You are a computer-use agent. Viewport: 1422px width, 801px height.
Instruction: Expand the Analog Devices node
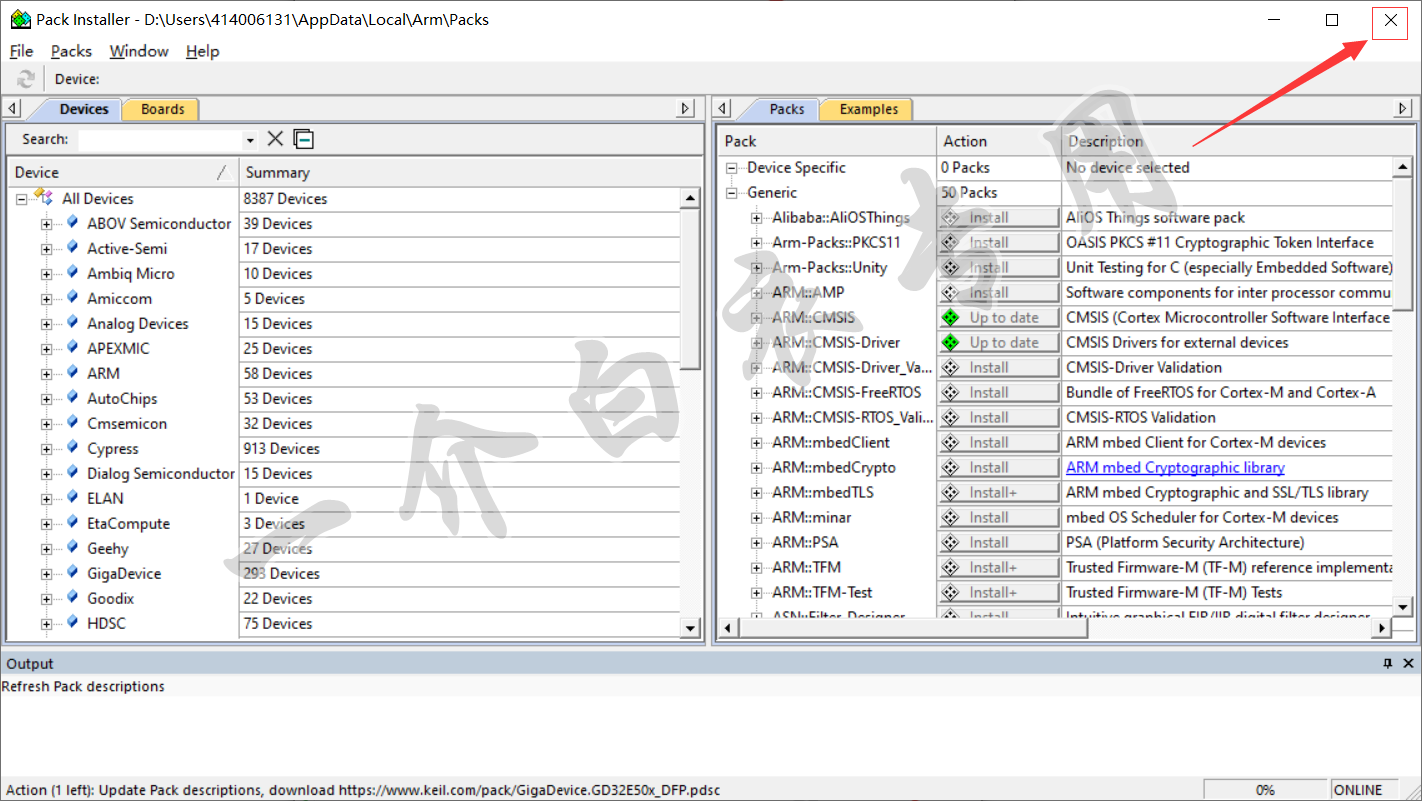pyautogui.click(x=46, y=324)
